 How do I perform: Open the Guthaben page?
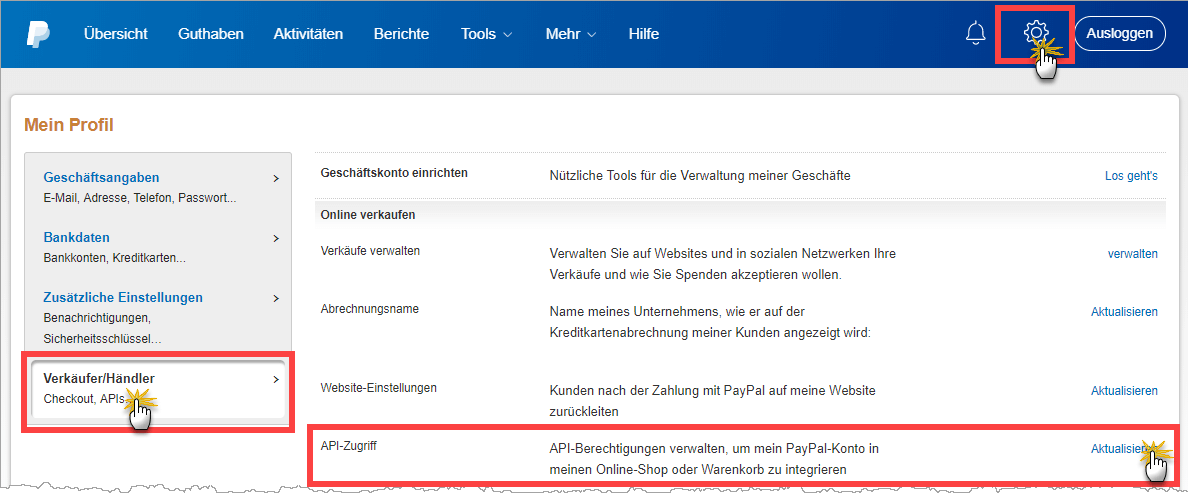211,34
